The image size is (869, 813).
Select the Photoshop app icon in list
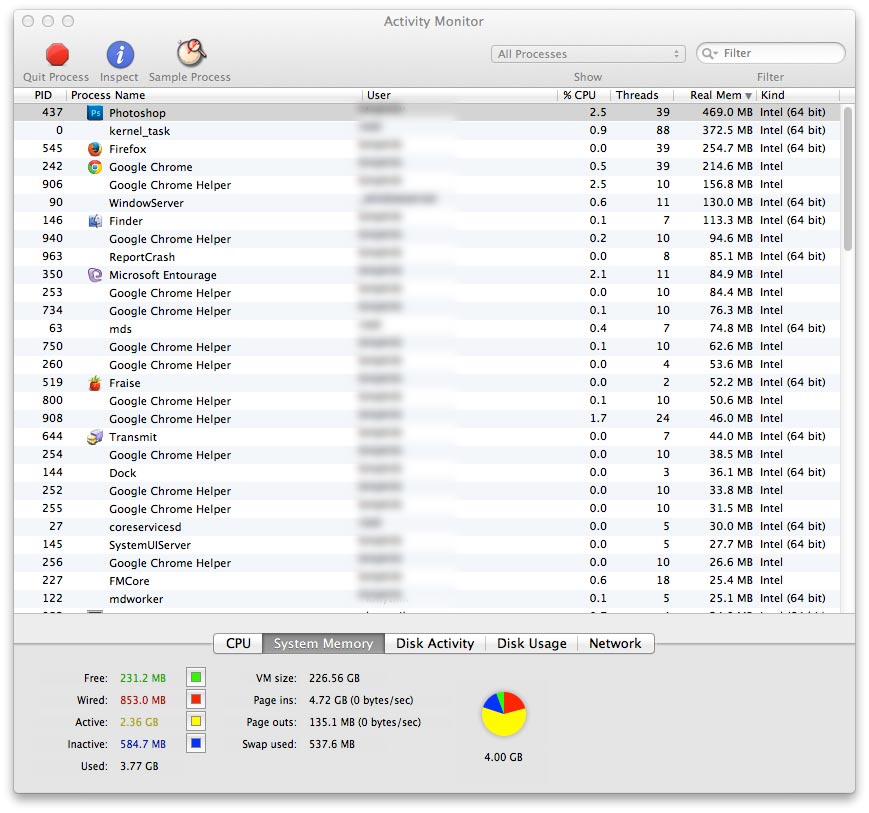[x=95, y=113]
